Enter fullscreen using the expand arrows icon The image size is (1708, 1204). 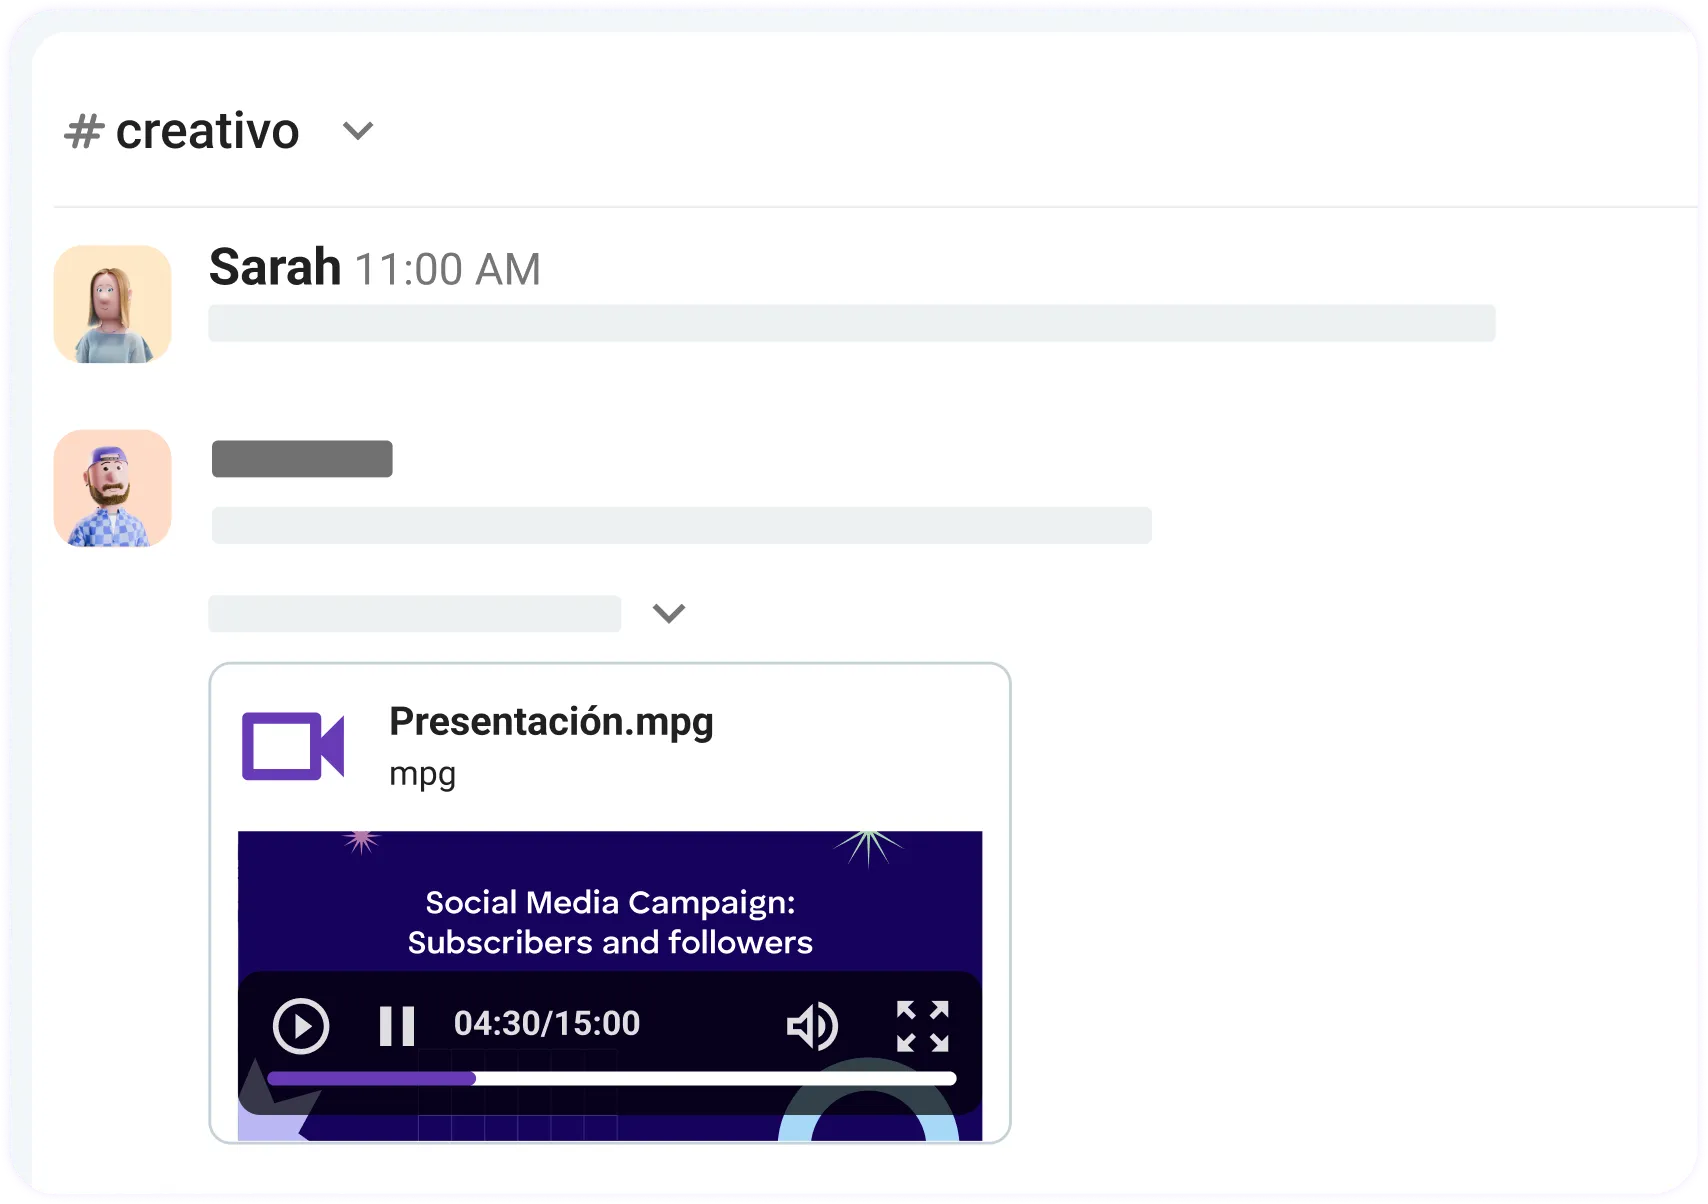point(923,1026)
